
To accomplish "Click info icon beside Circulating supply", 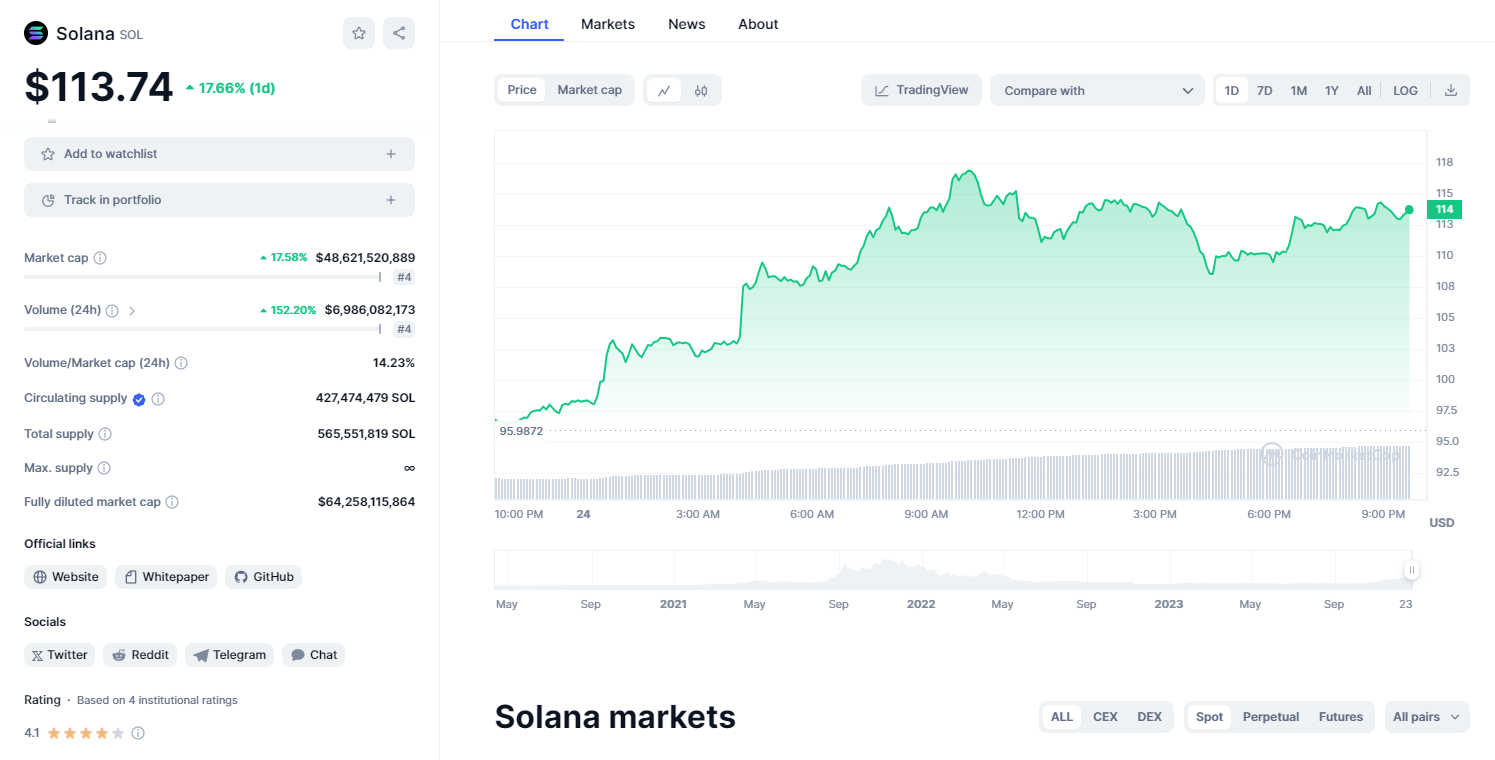I will [158, 399].
